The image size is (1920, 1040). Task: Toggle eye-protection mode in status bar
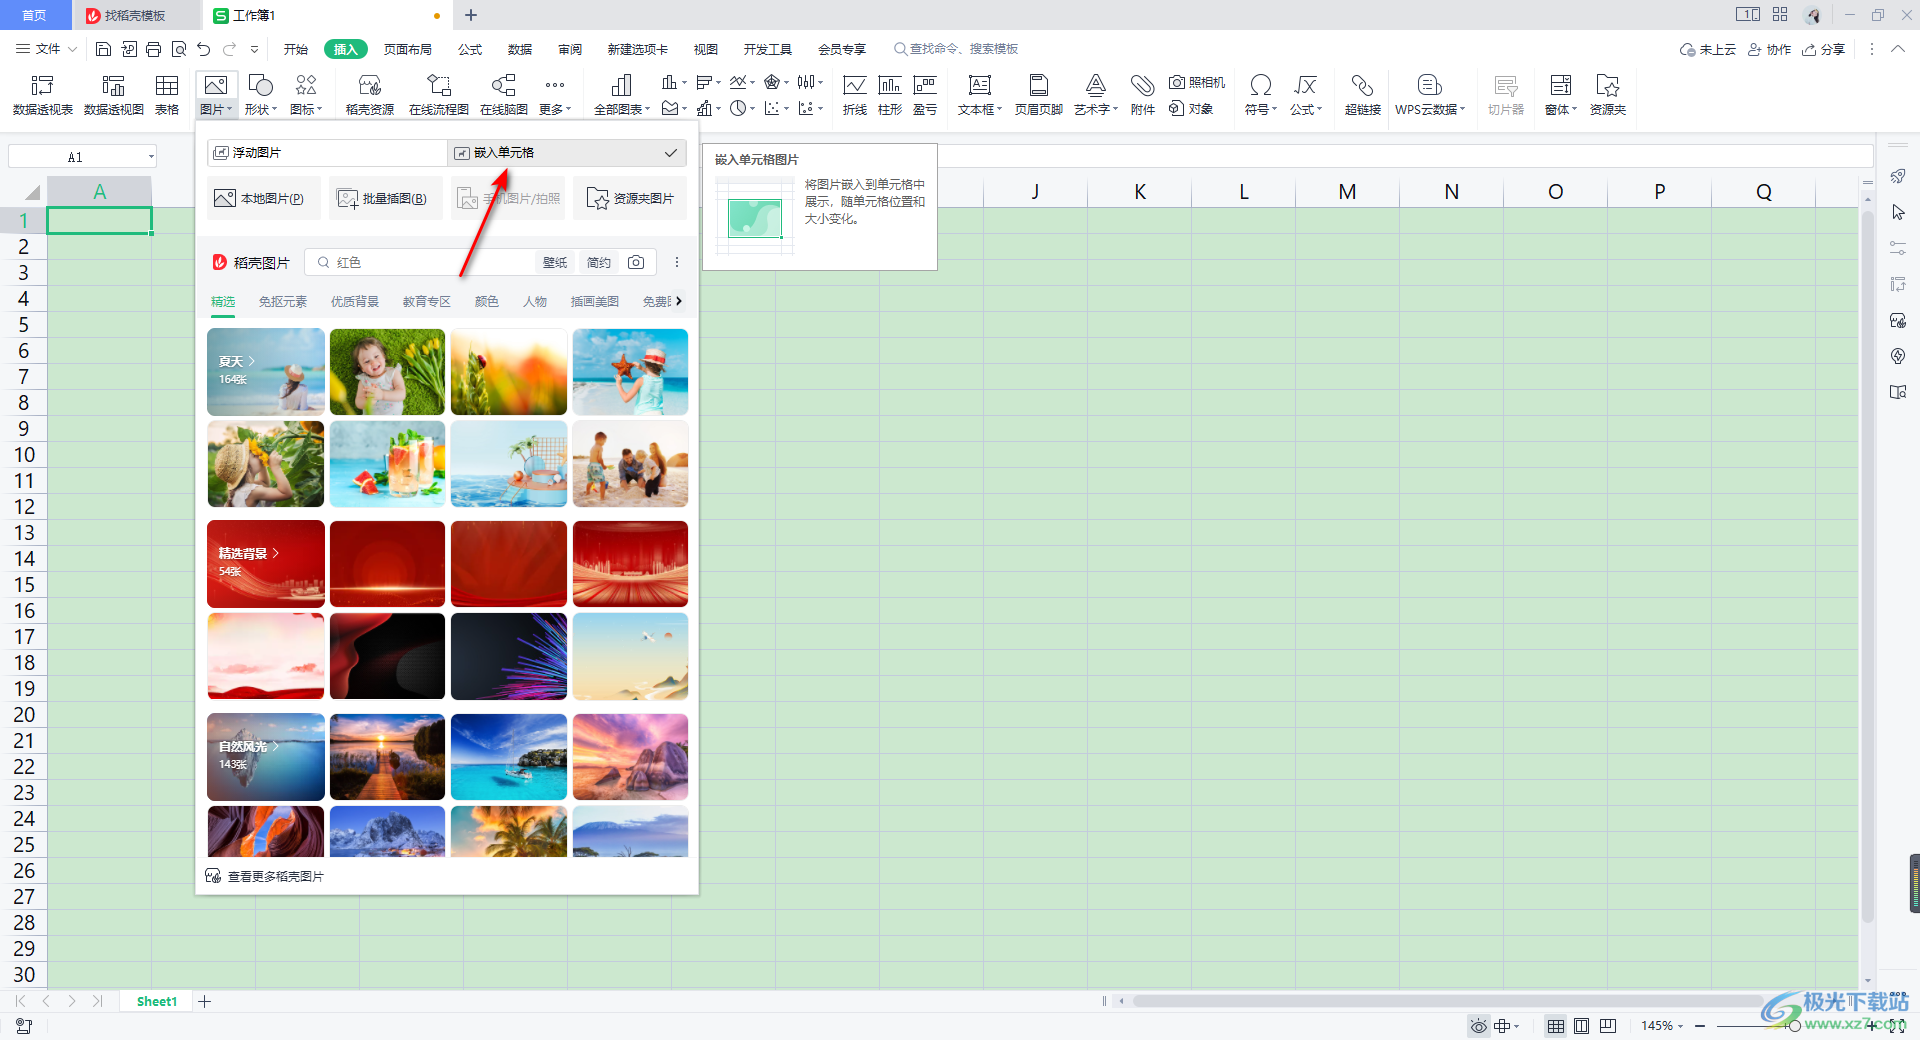point(1478,1026)
